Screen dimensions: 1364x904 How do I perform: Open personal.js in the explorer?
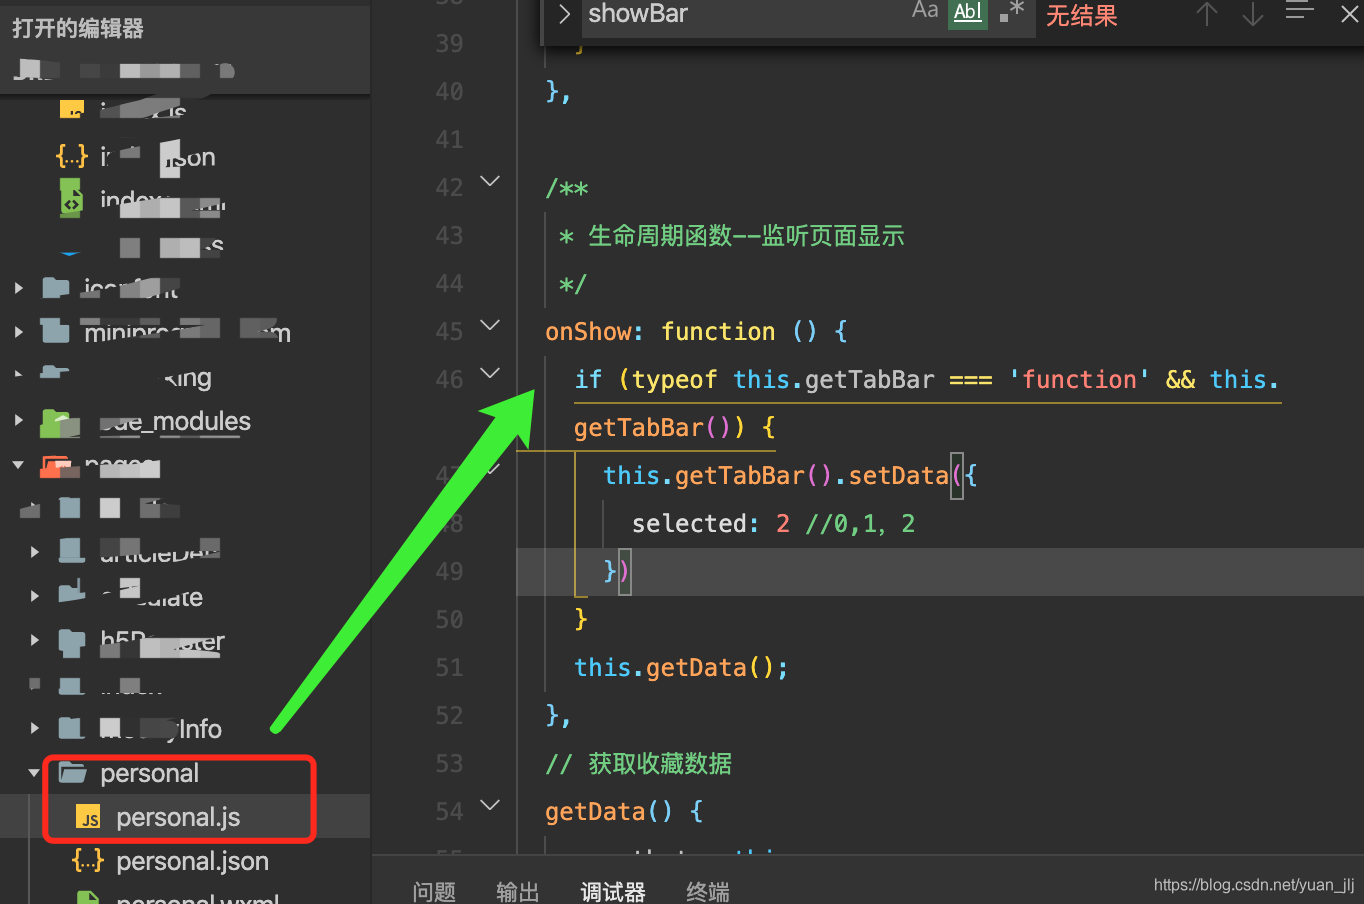pyautogui.click(x=178, y=818)
